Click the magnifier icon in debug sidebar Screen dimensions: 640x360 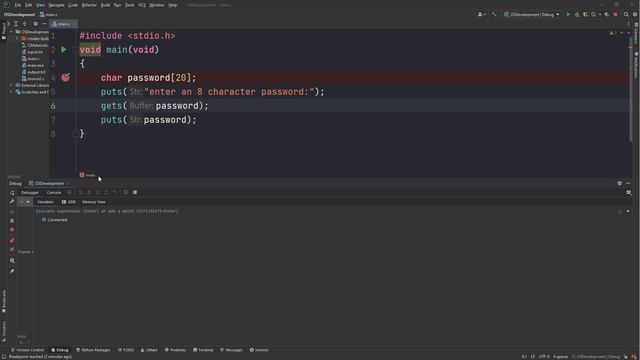(x=12, y=260)
